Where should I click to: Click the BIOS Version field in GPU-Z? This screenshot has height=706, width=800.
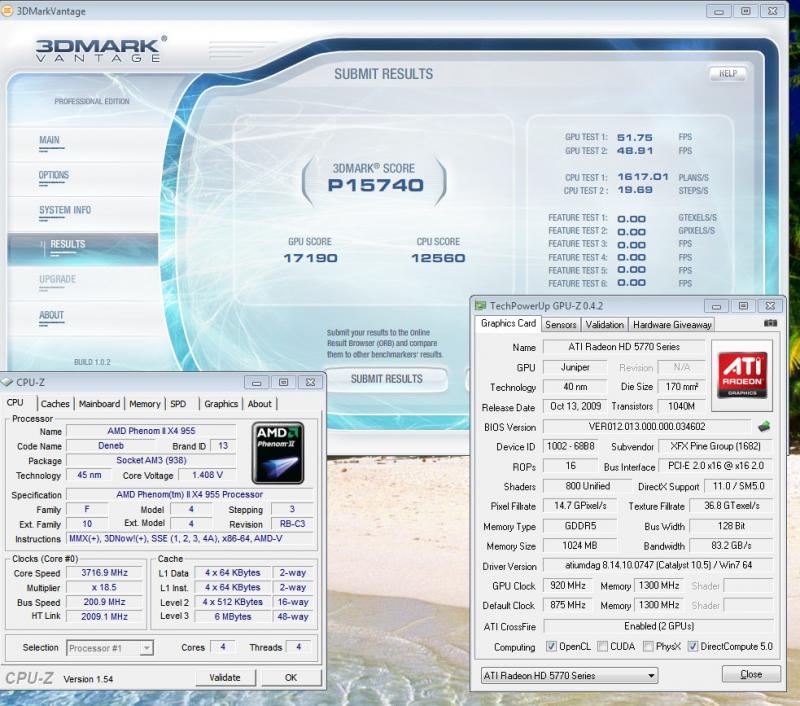point(647,426)
